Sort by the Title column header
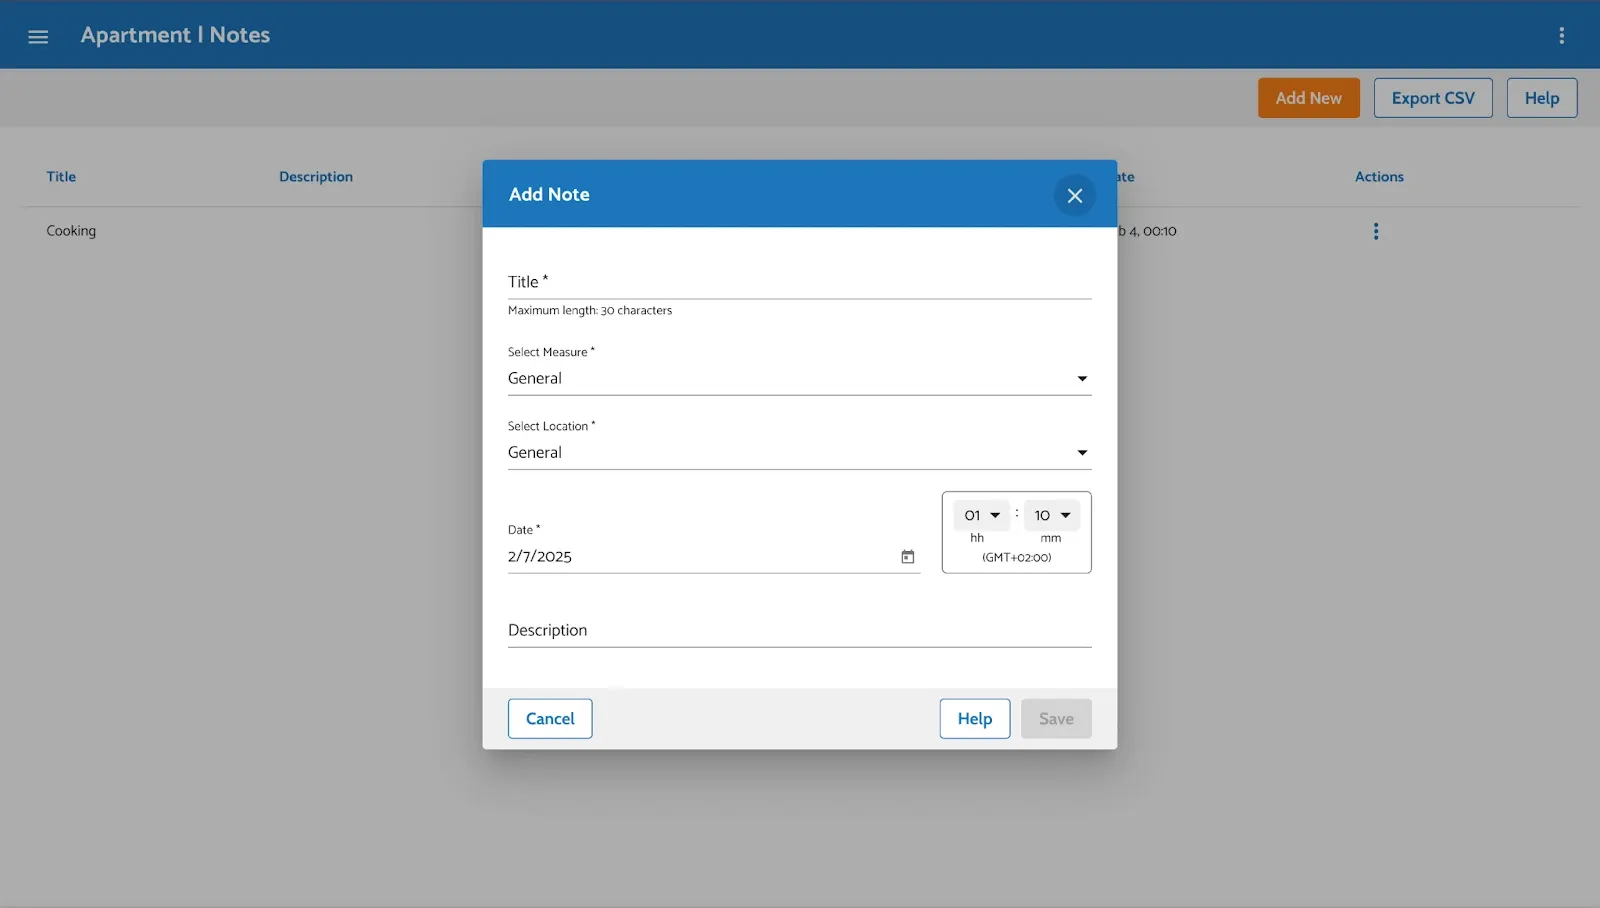Screen dimensions: 1600x908 [x=61, y=177]
